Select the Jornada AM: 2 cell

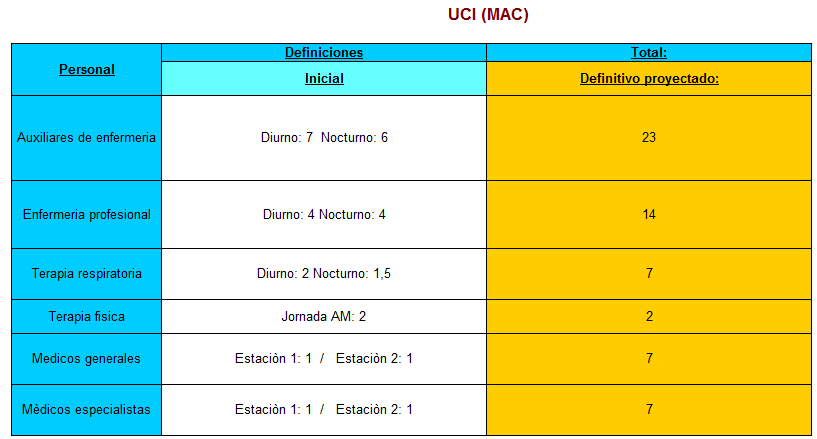click(x=324, y=316)
